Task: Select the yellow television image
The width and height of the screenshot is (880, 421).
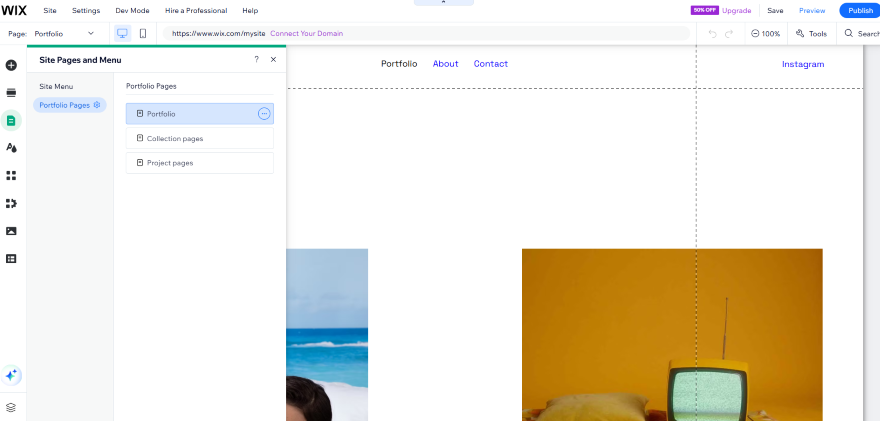Action: coord(672,335)
